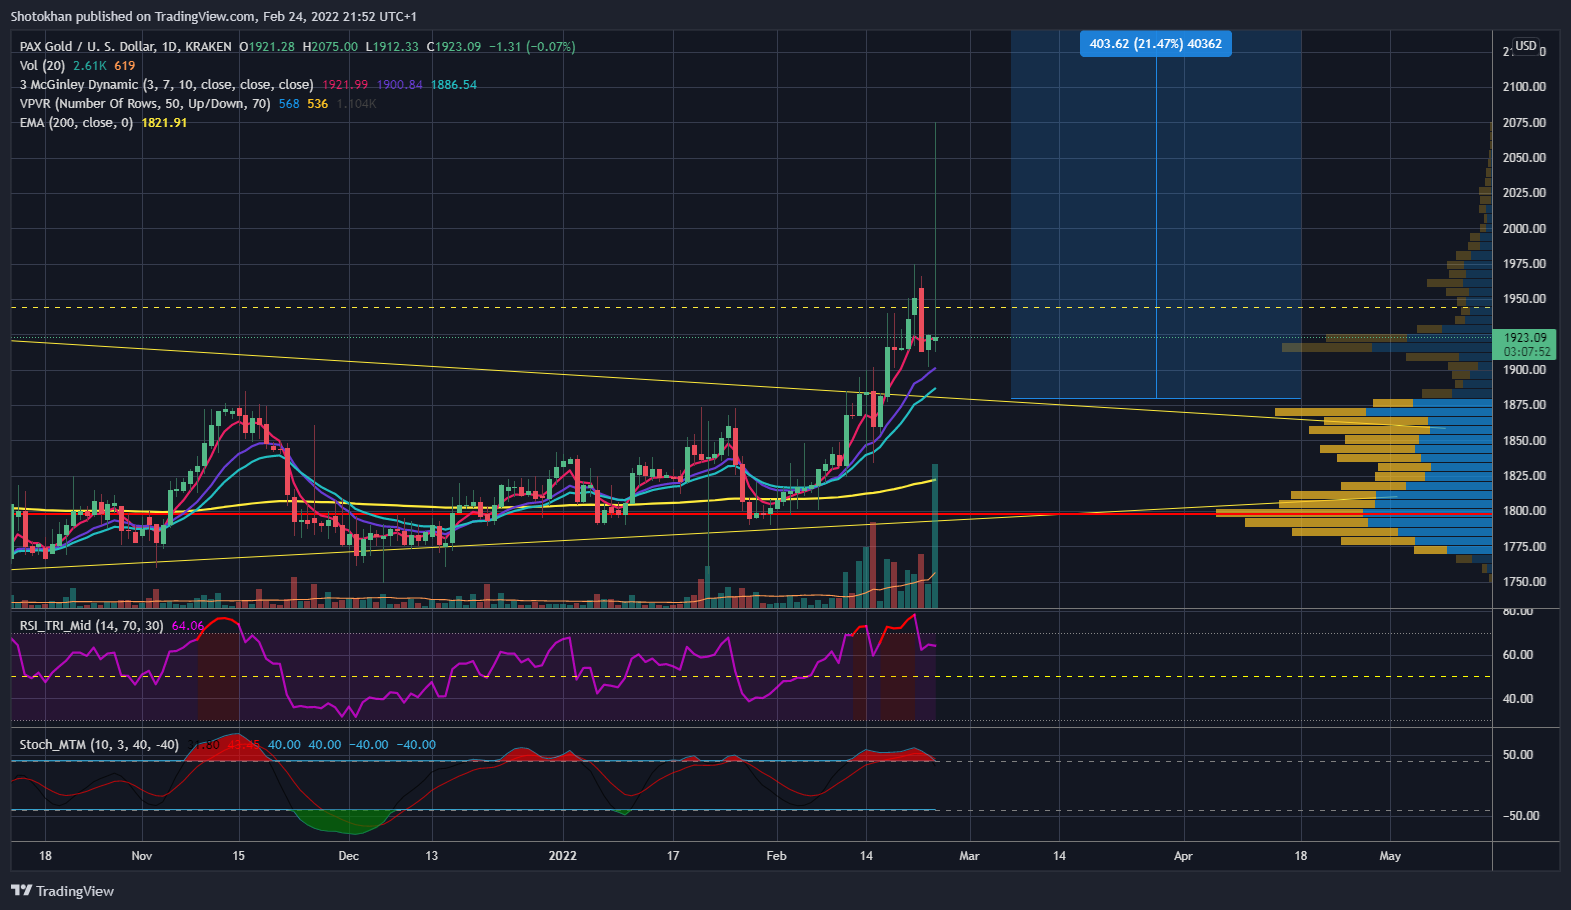Select the Stoch_MTM (10, 3, 40, -40) legend

tap(99, 745)
